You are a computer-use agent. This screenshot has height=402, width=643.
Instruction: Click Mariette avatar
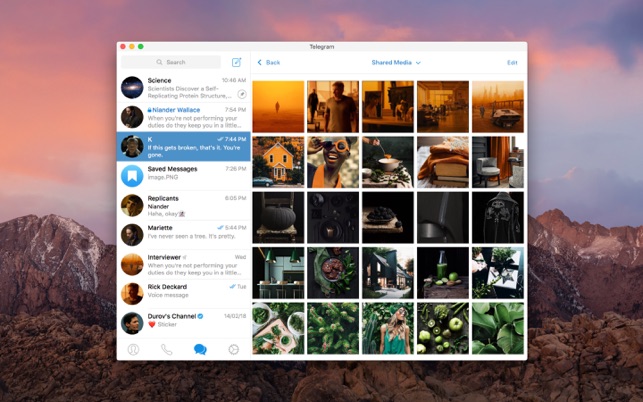pyautogui.click(x=132, y=235)
